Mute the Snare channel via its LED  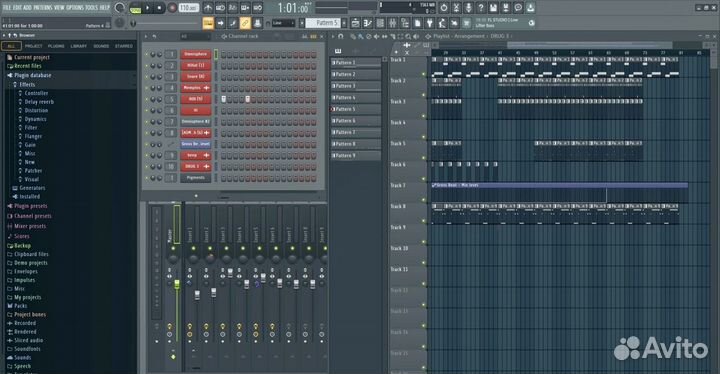point(147,77)
